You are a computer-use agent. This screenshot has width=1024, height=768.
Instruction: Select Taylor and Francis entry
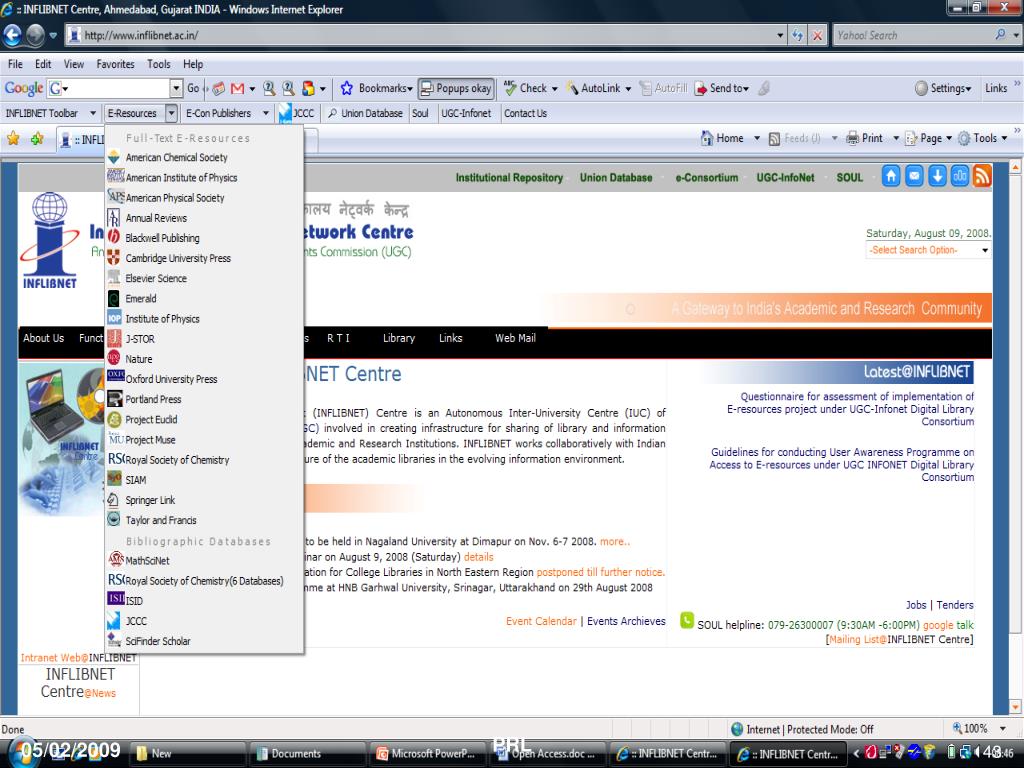pyautogui.click(x=204, y=520)
